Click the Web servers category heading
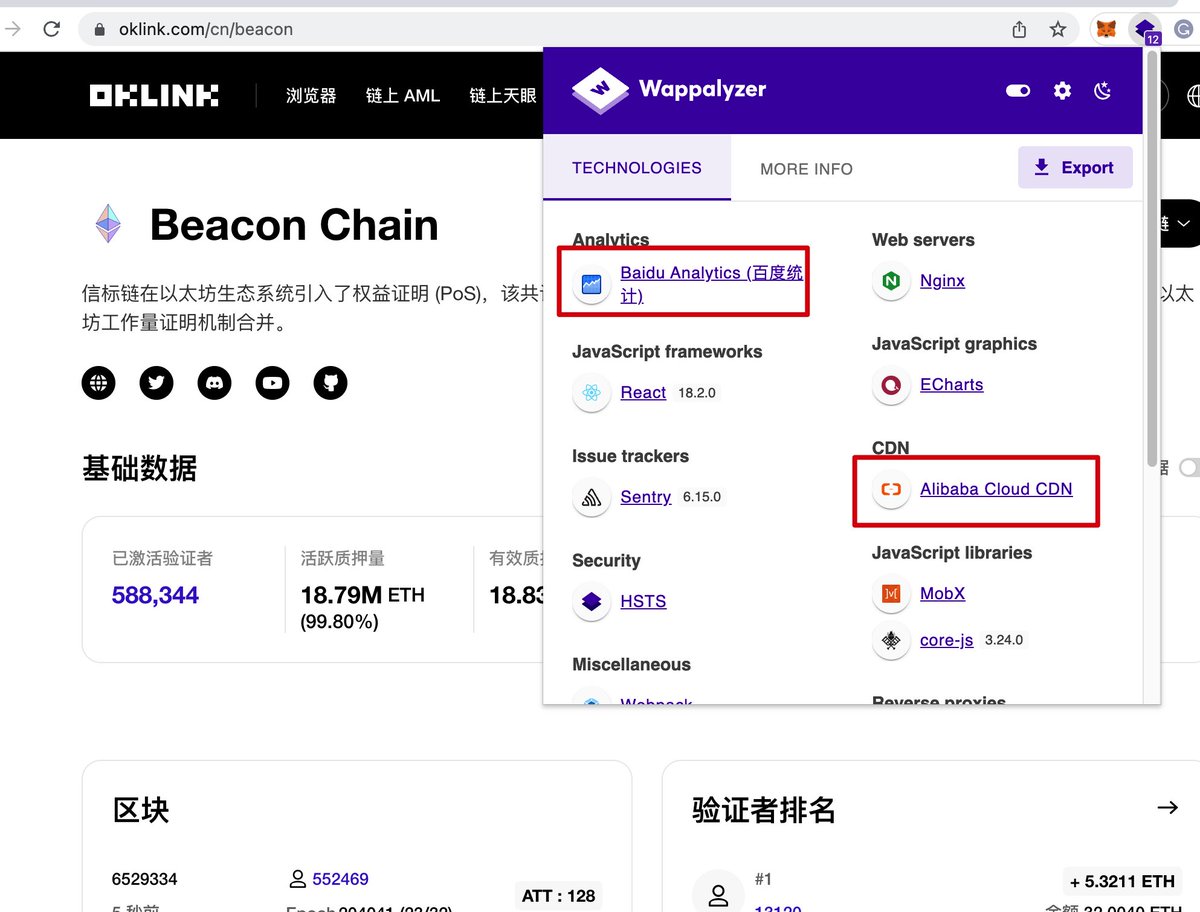 [923, 239]
